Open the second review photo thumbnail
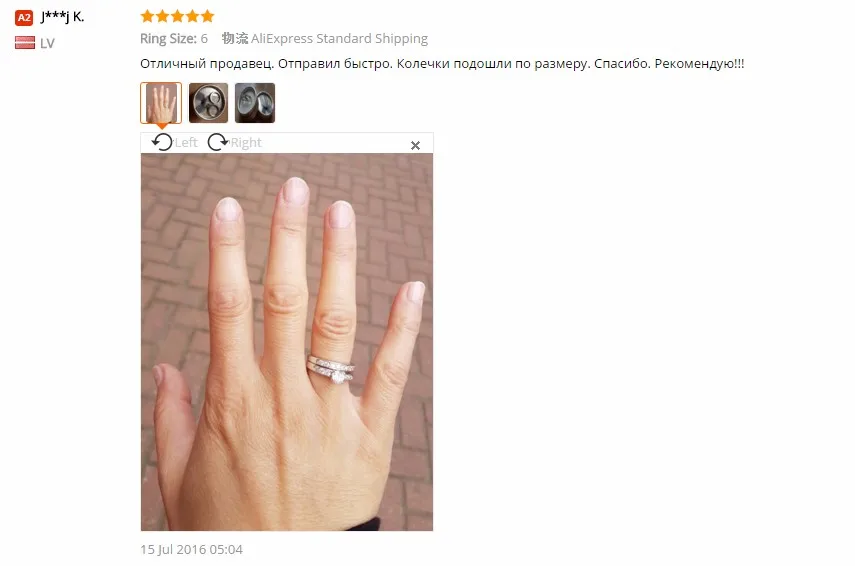Viewport: 855px width, 566px height. pyautogui.click(x=208, y=103)
